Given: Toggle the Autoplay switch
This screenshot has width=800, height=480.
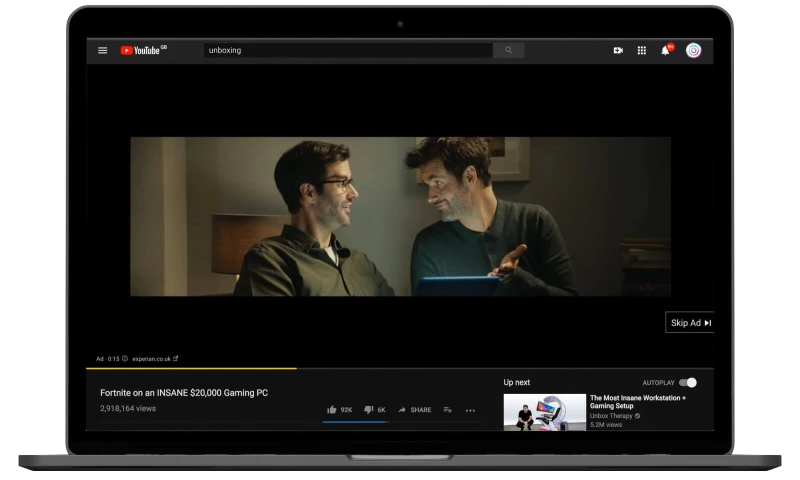Looking at the screenshot, I should [x=687, y=383].
